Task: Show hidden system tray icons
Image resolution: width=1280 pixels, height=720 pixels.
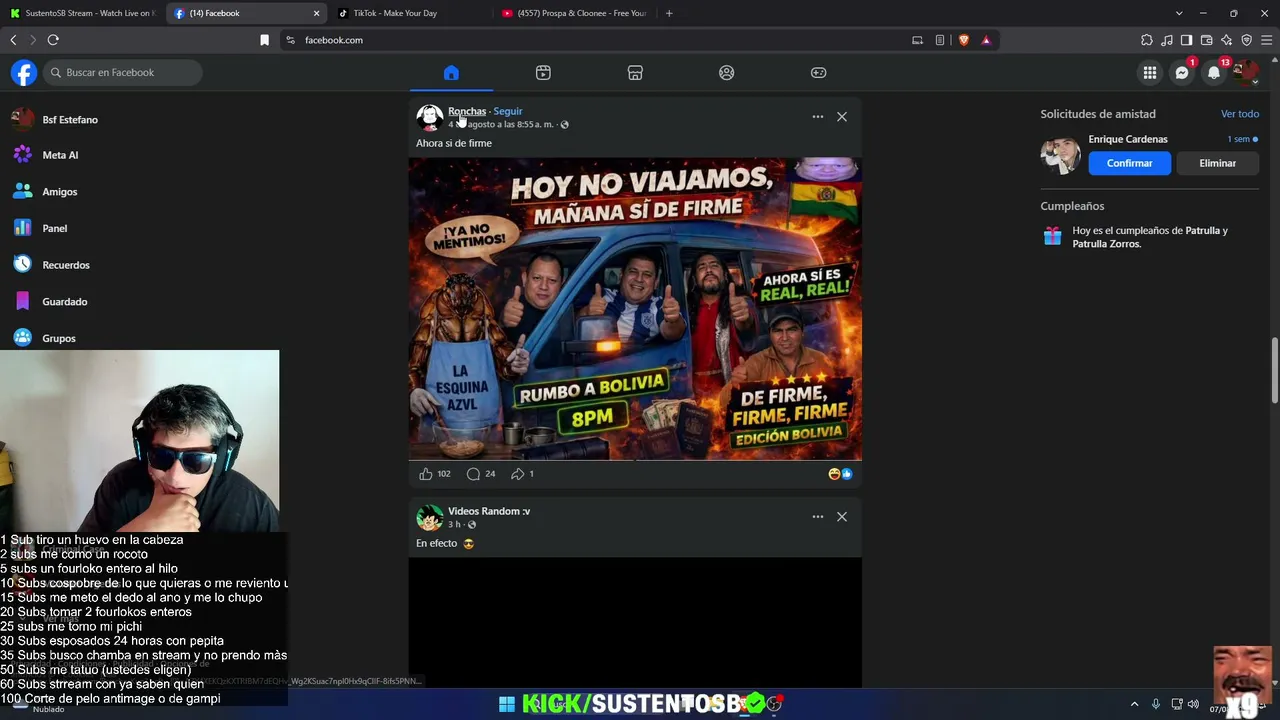Action: pos(1135,704)
